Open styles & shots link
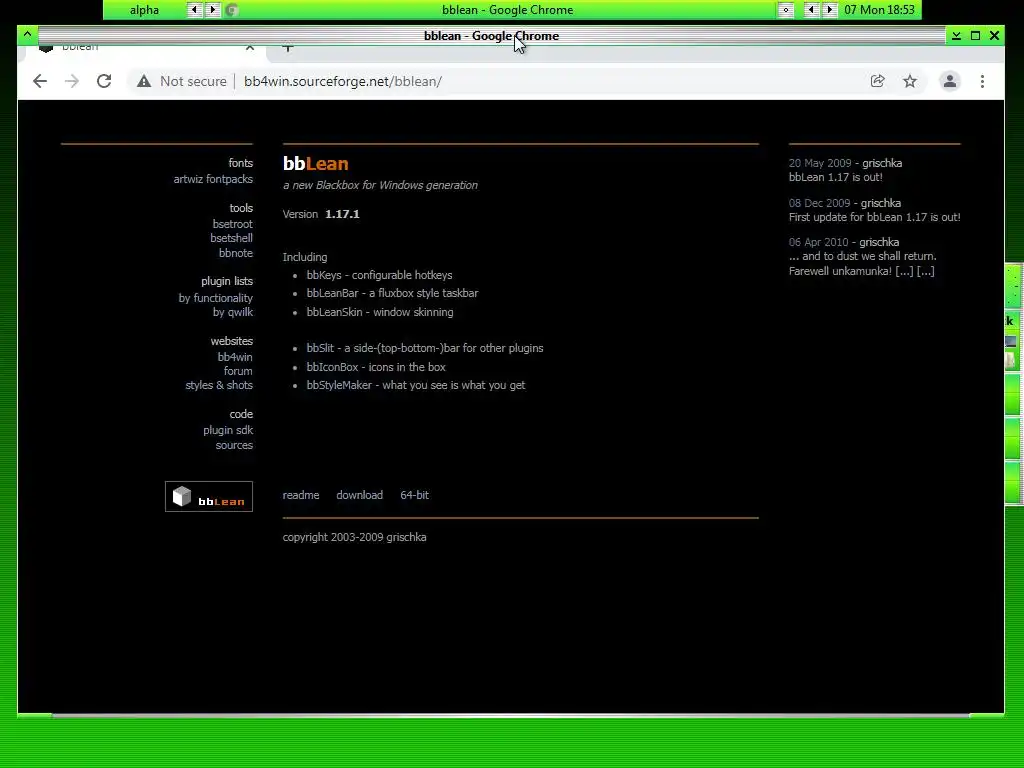The image size is (1024, 768). tap(219, 385)
